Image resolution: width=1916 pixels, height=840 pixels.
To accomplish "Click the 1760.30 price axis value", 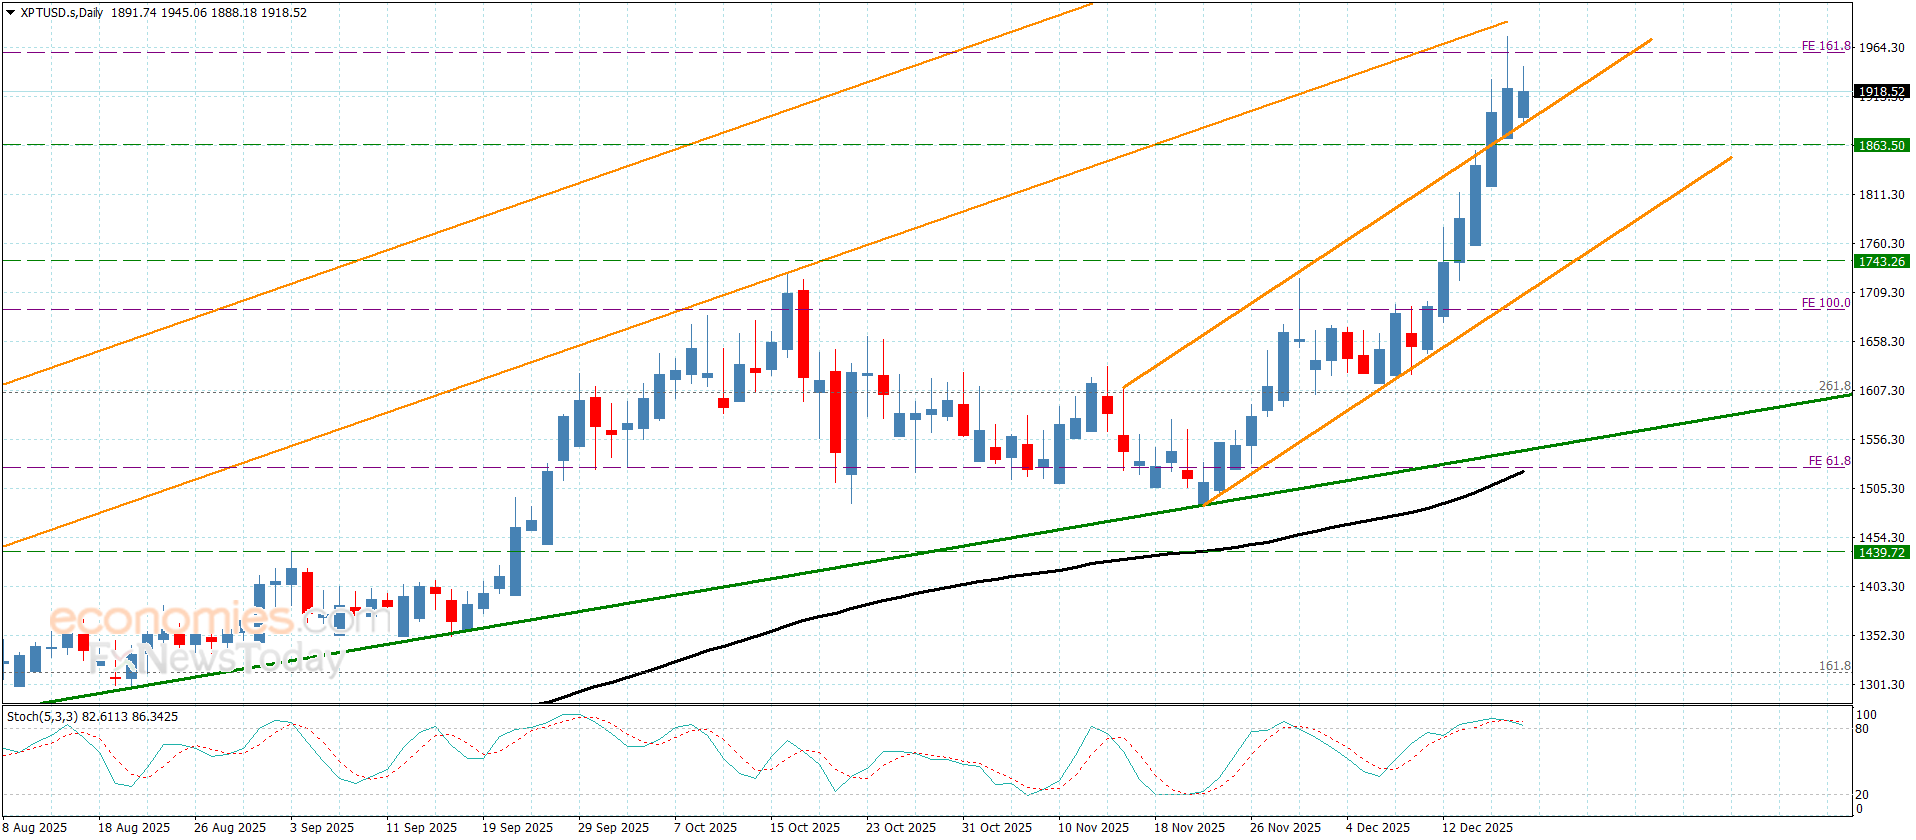I will click(x=1881, y=244).
